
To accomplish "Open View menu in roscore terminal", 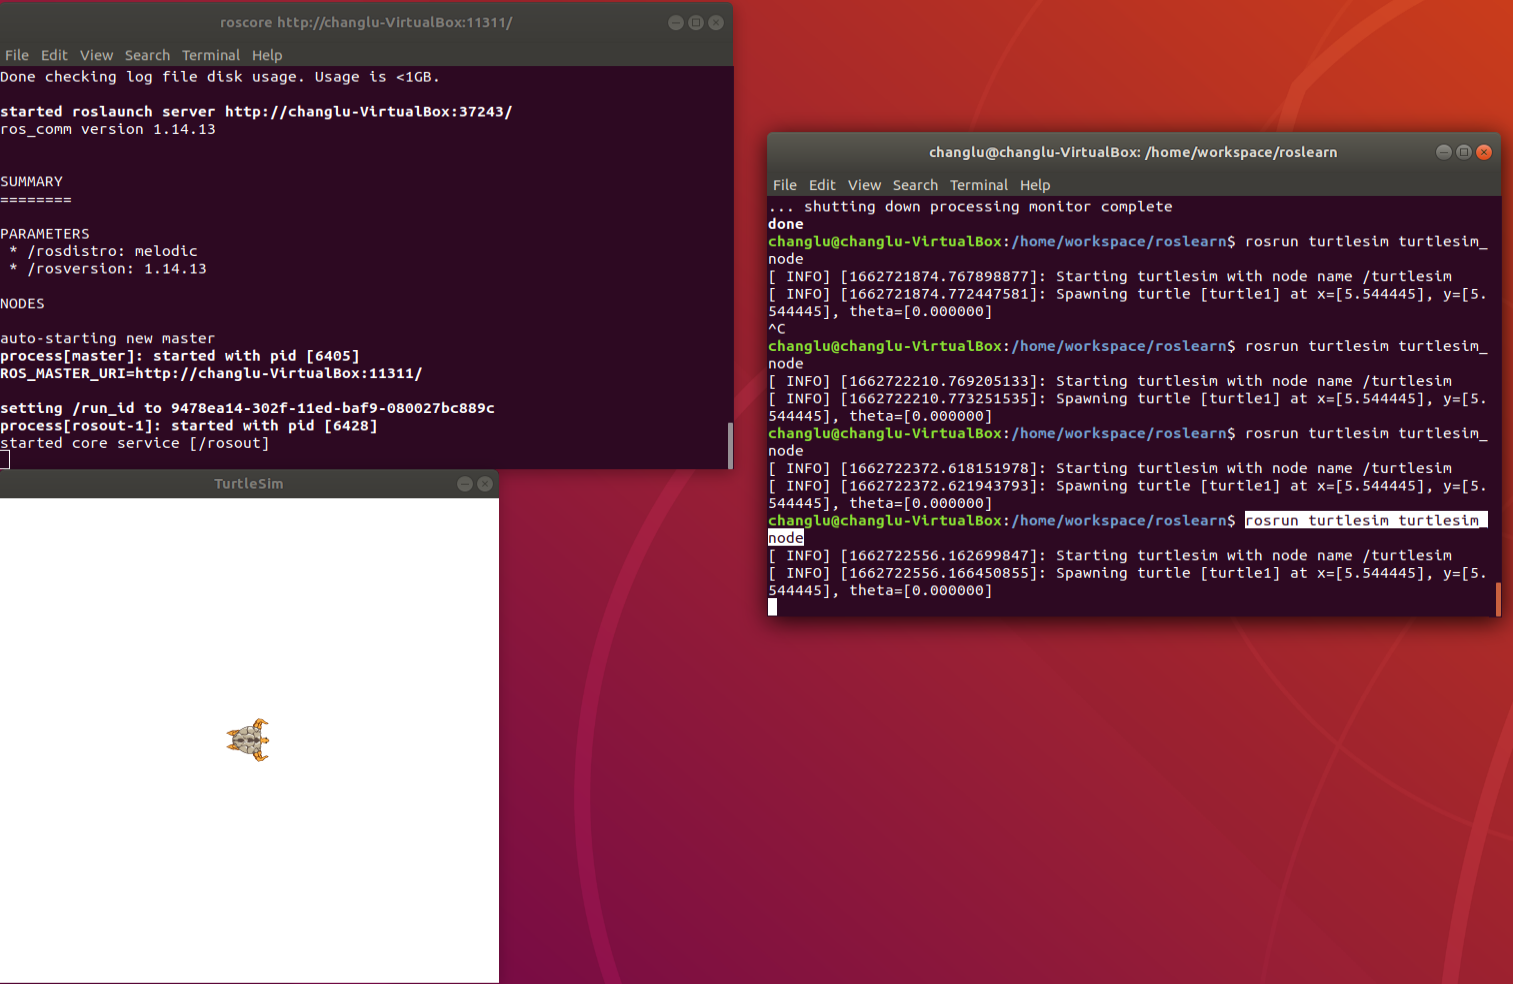I will pos(97,55).
